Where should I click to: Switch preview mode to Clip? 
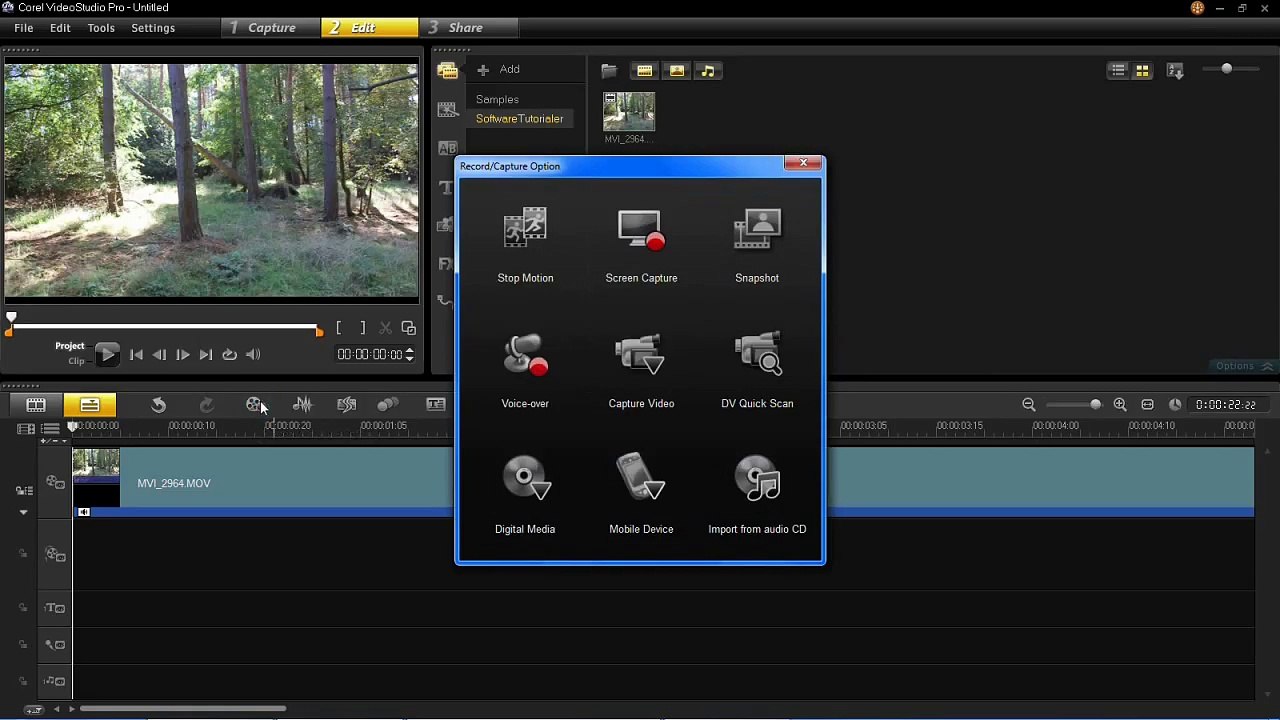tap(76, 361)
